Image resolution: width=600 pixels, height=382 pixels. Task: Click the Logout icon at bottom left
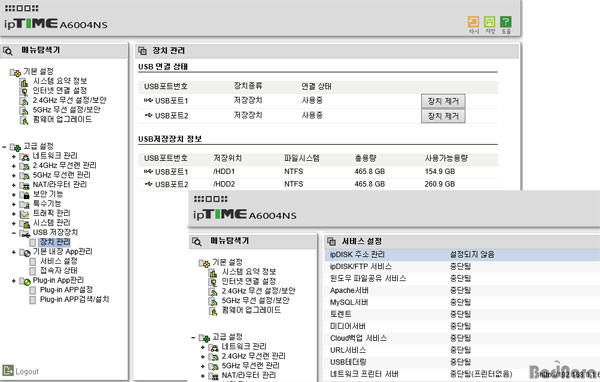[x=8, y=370]
